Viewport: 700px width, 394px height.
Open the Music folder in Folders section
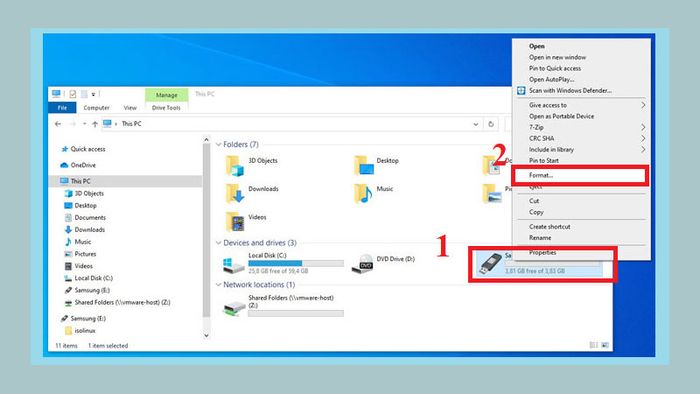coord(363,194)
